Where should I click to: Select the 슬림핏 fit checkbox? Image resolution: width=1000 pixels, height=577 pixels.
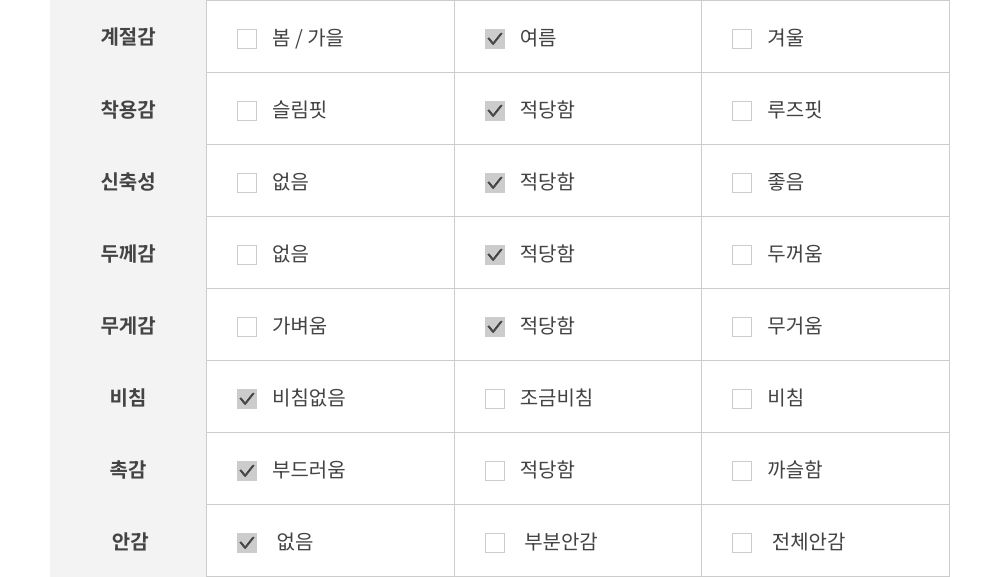coord(247,111)
